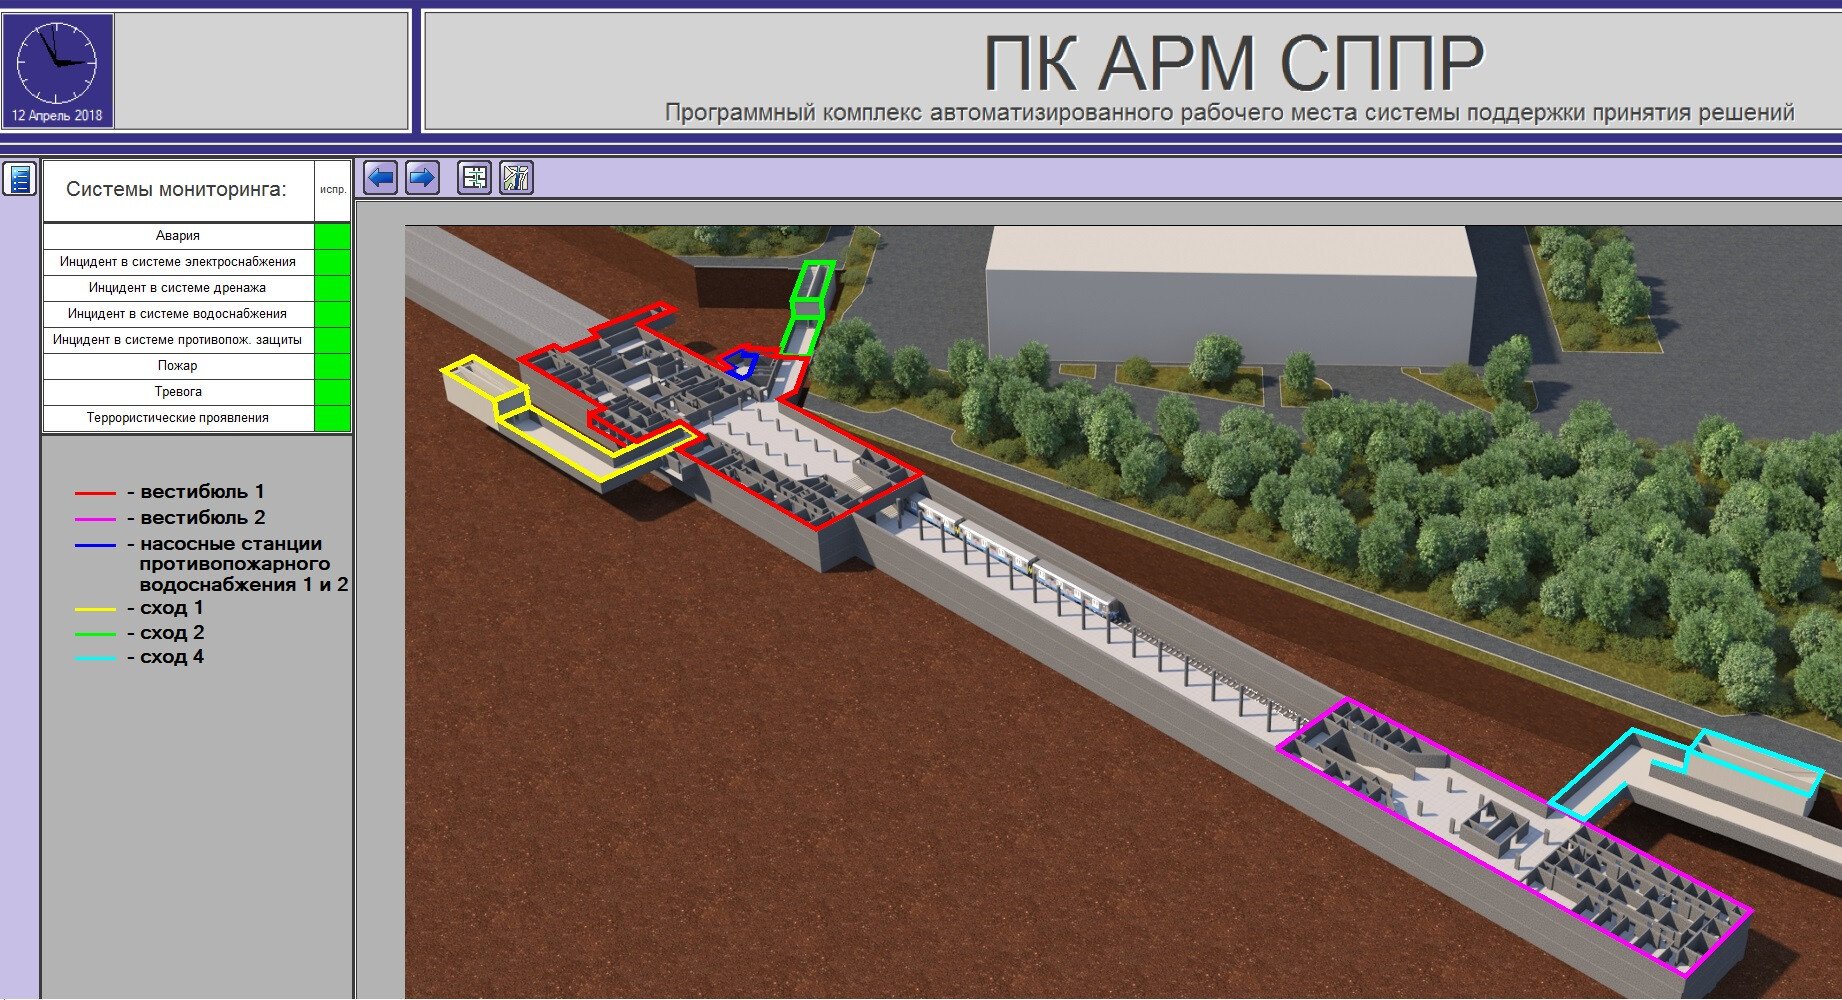Screen dimensions: 1842x1000
Task: Open the list menu icon in left sidebar
Action: (x=19, y=179)
